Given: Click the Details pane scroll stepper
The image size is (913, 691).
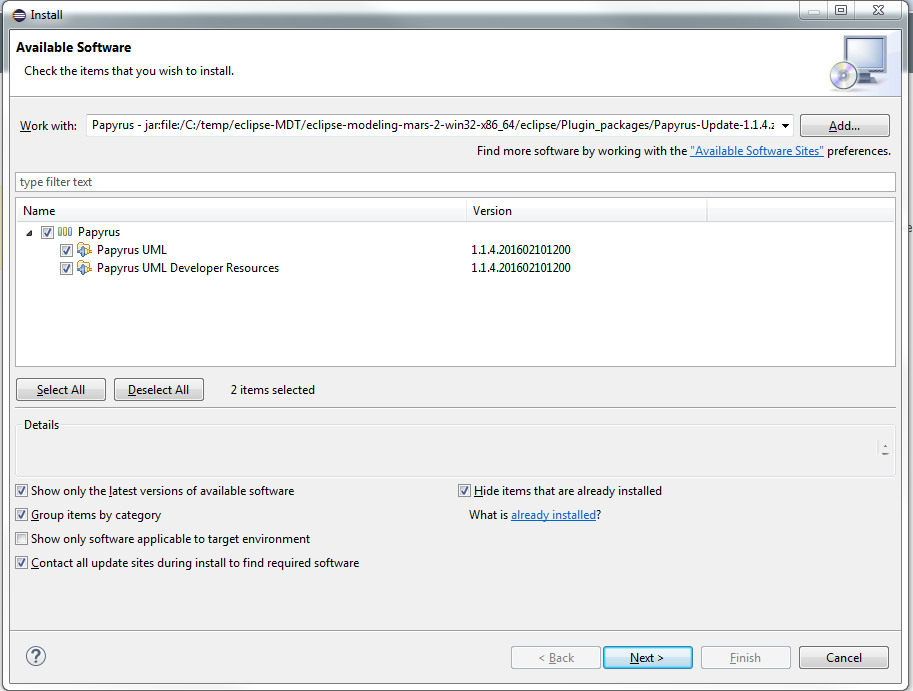Looking at the screenshot, I should (x=885, y=449).
